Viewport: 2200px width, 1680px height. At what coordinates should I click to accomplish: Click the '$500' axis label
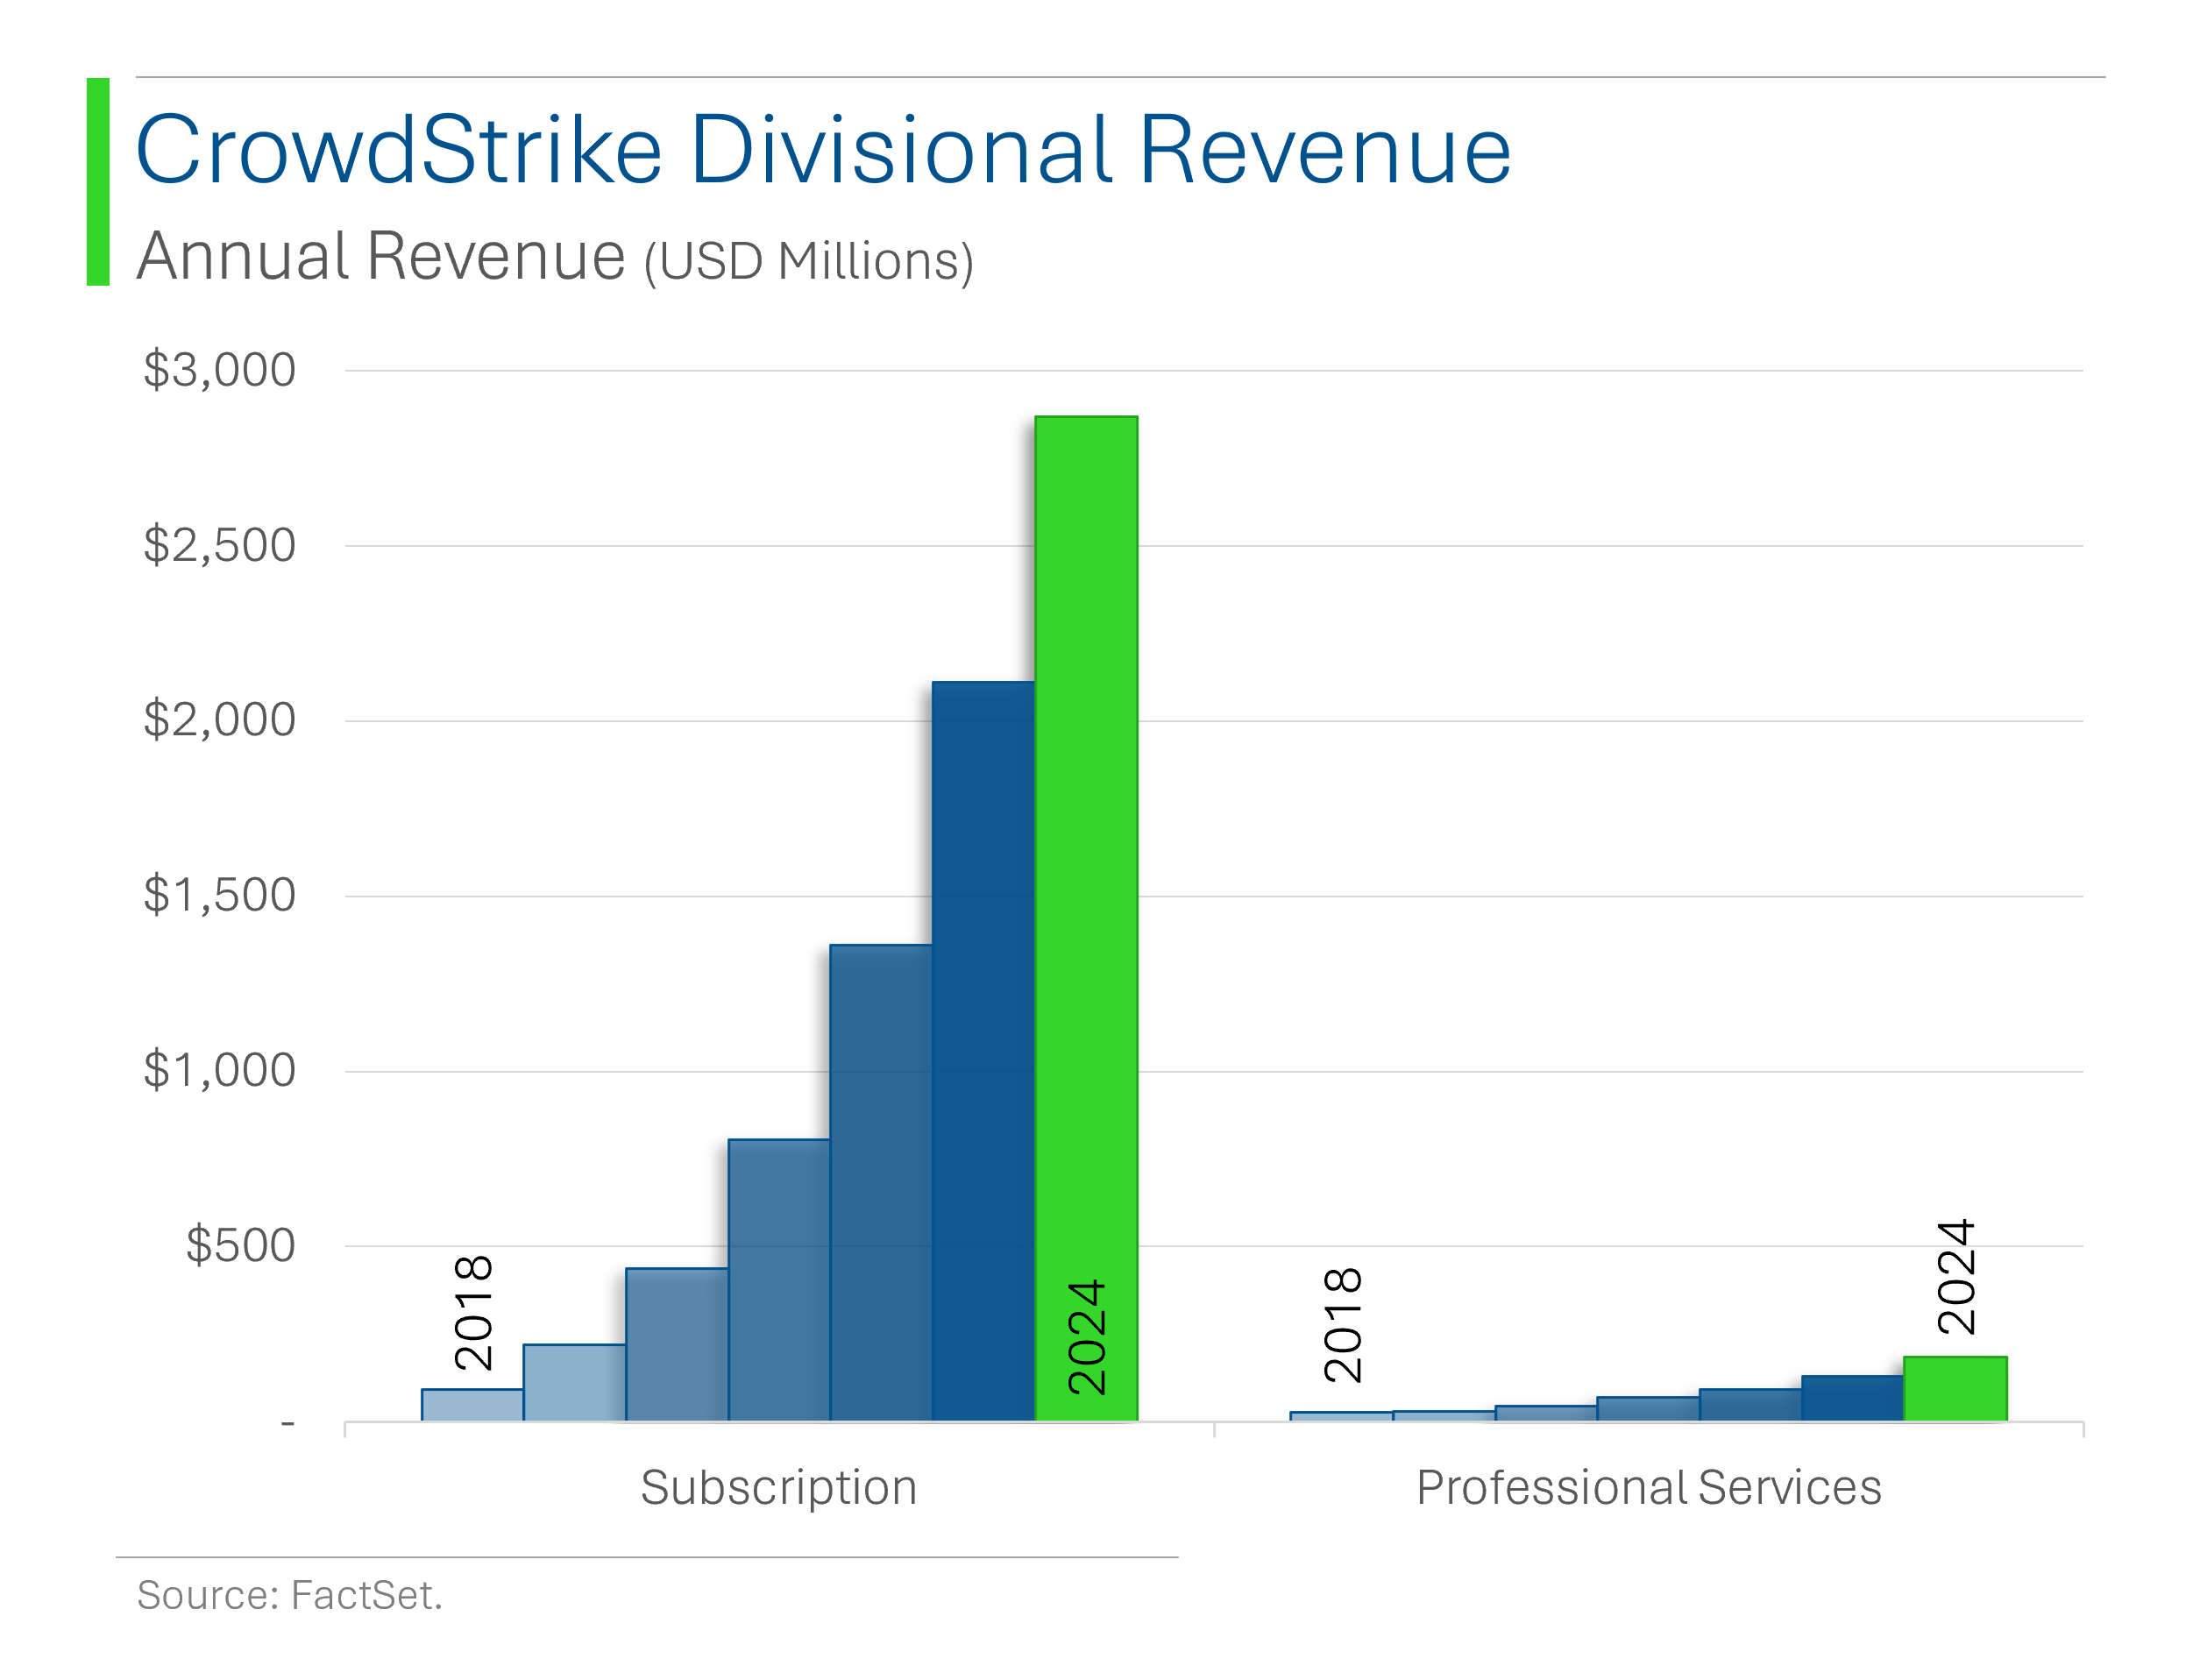click(x=241, y=1246)
